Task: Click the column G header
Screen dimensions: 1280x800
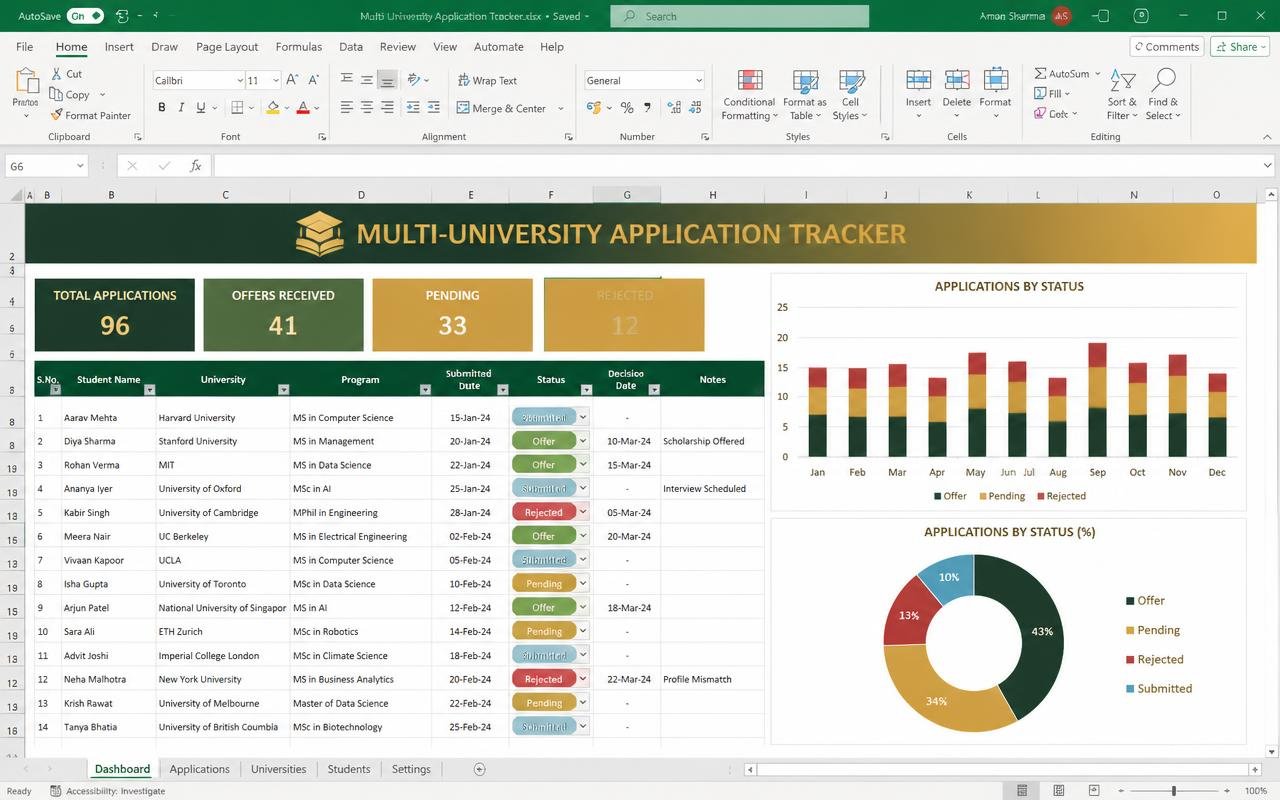Action: coord(627,195)
